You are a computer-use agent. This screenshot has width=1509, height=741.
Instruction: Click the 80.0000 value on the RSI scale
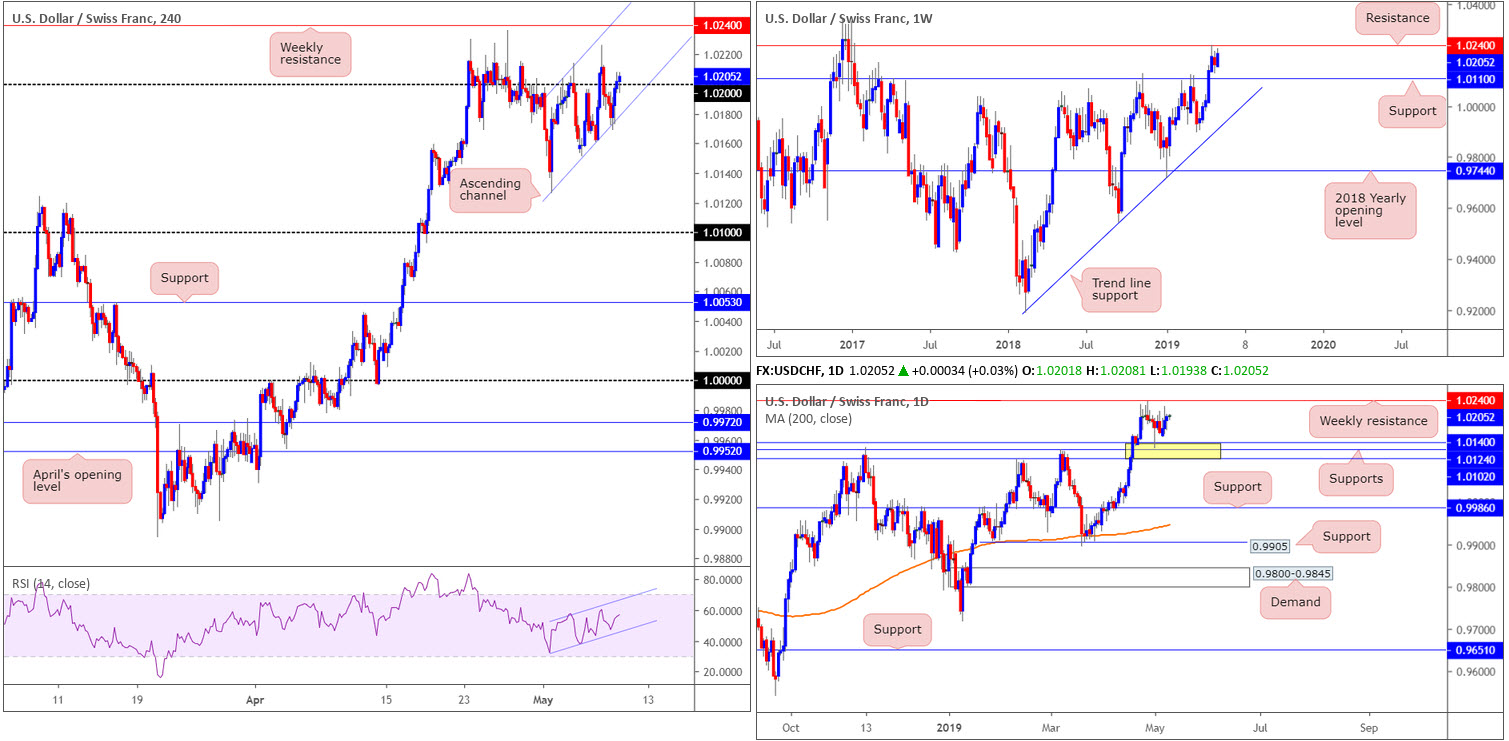[x=722, y=579]
